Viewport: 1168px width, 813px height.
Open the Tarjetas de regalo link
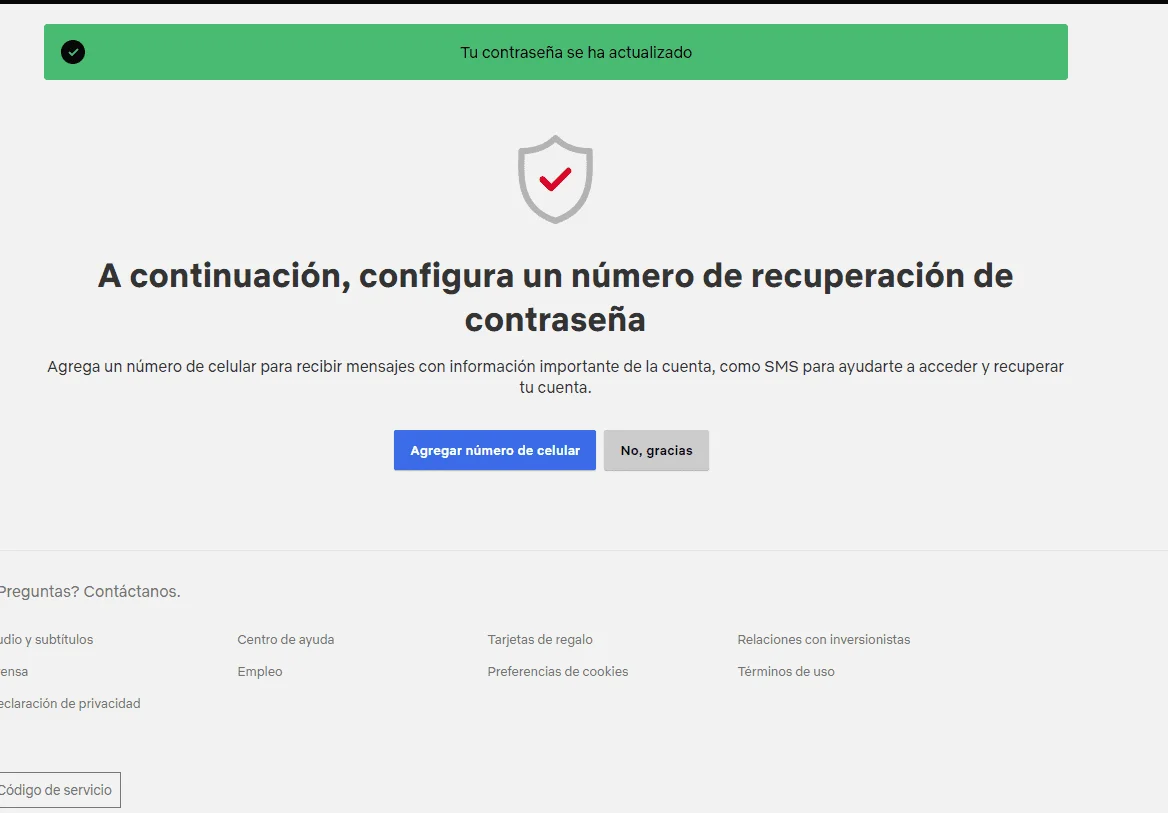click(x=540, y=639)
